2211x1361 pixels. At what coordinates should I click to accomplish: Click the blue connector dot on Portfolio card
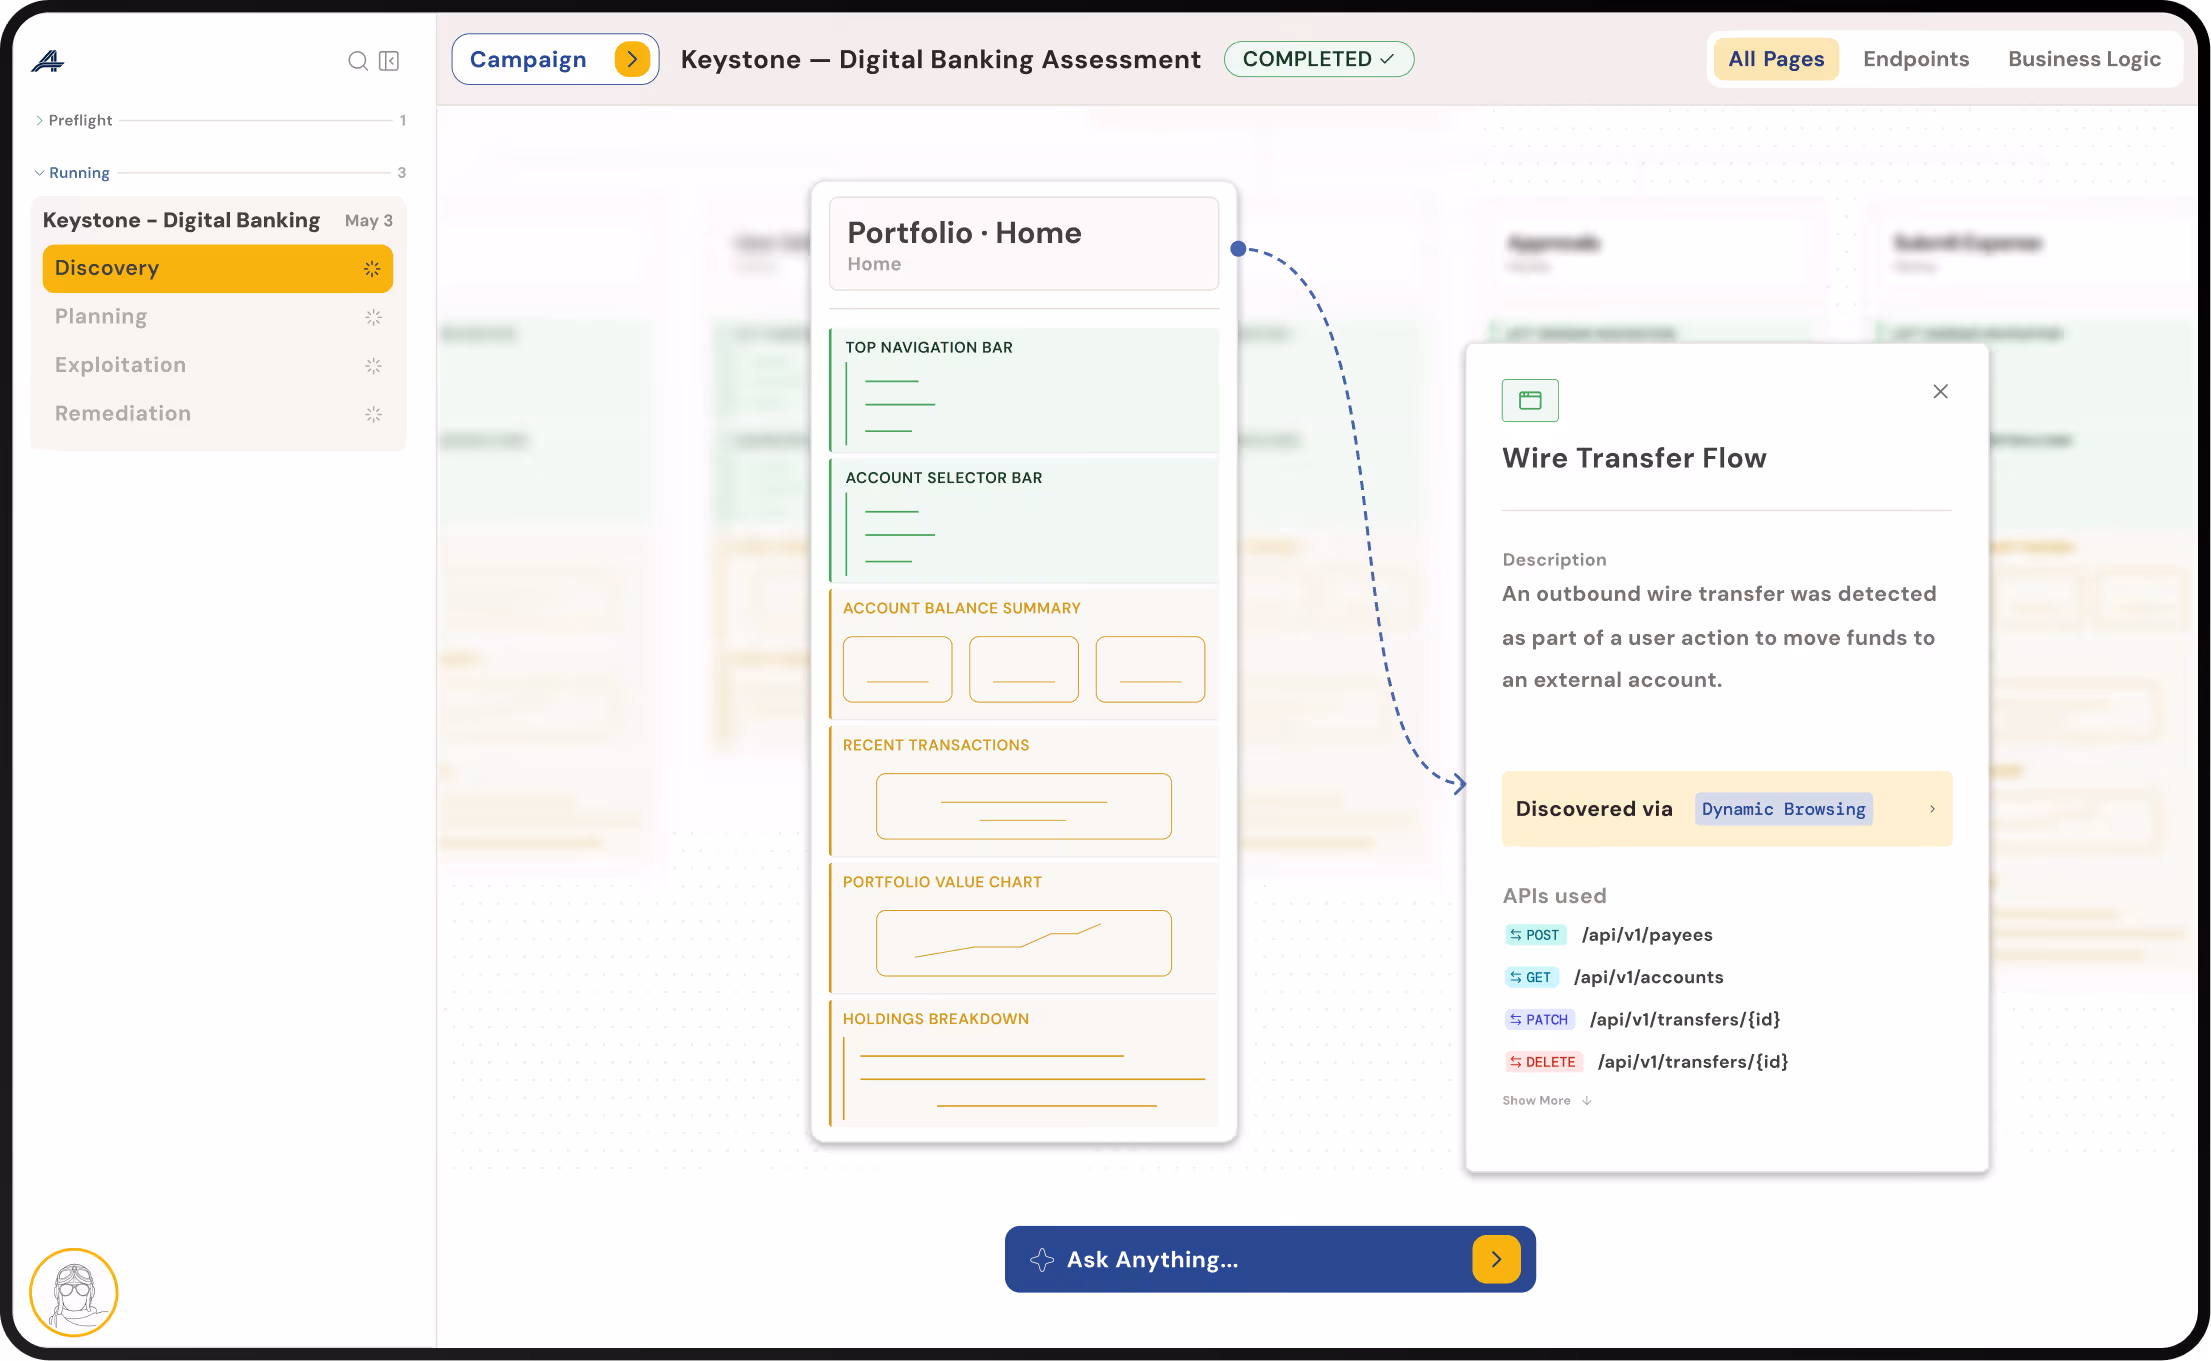(x=1238, y=248)
